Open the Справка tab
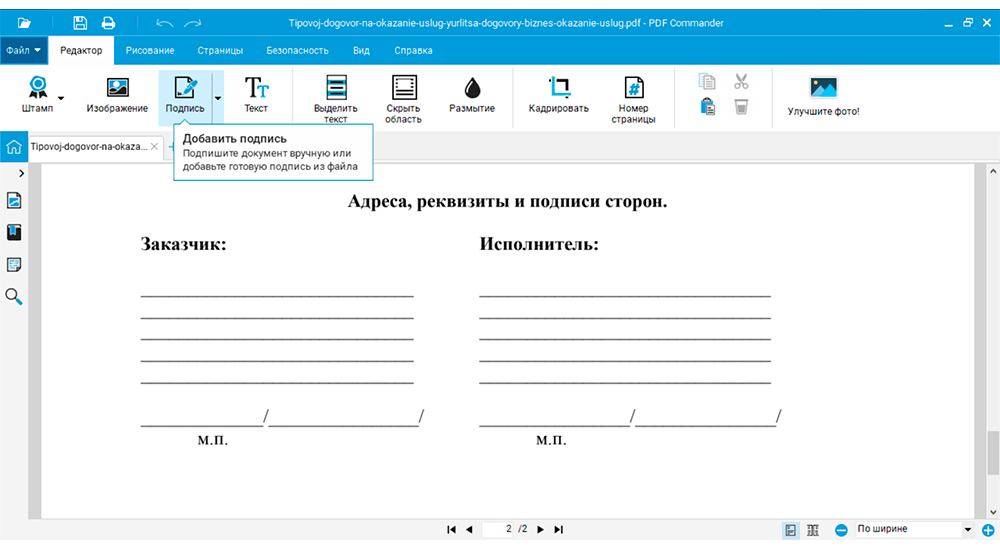Image resolution: width=1000 pixels, height=550 pixels. (413, 50)
